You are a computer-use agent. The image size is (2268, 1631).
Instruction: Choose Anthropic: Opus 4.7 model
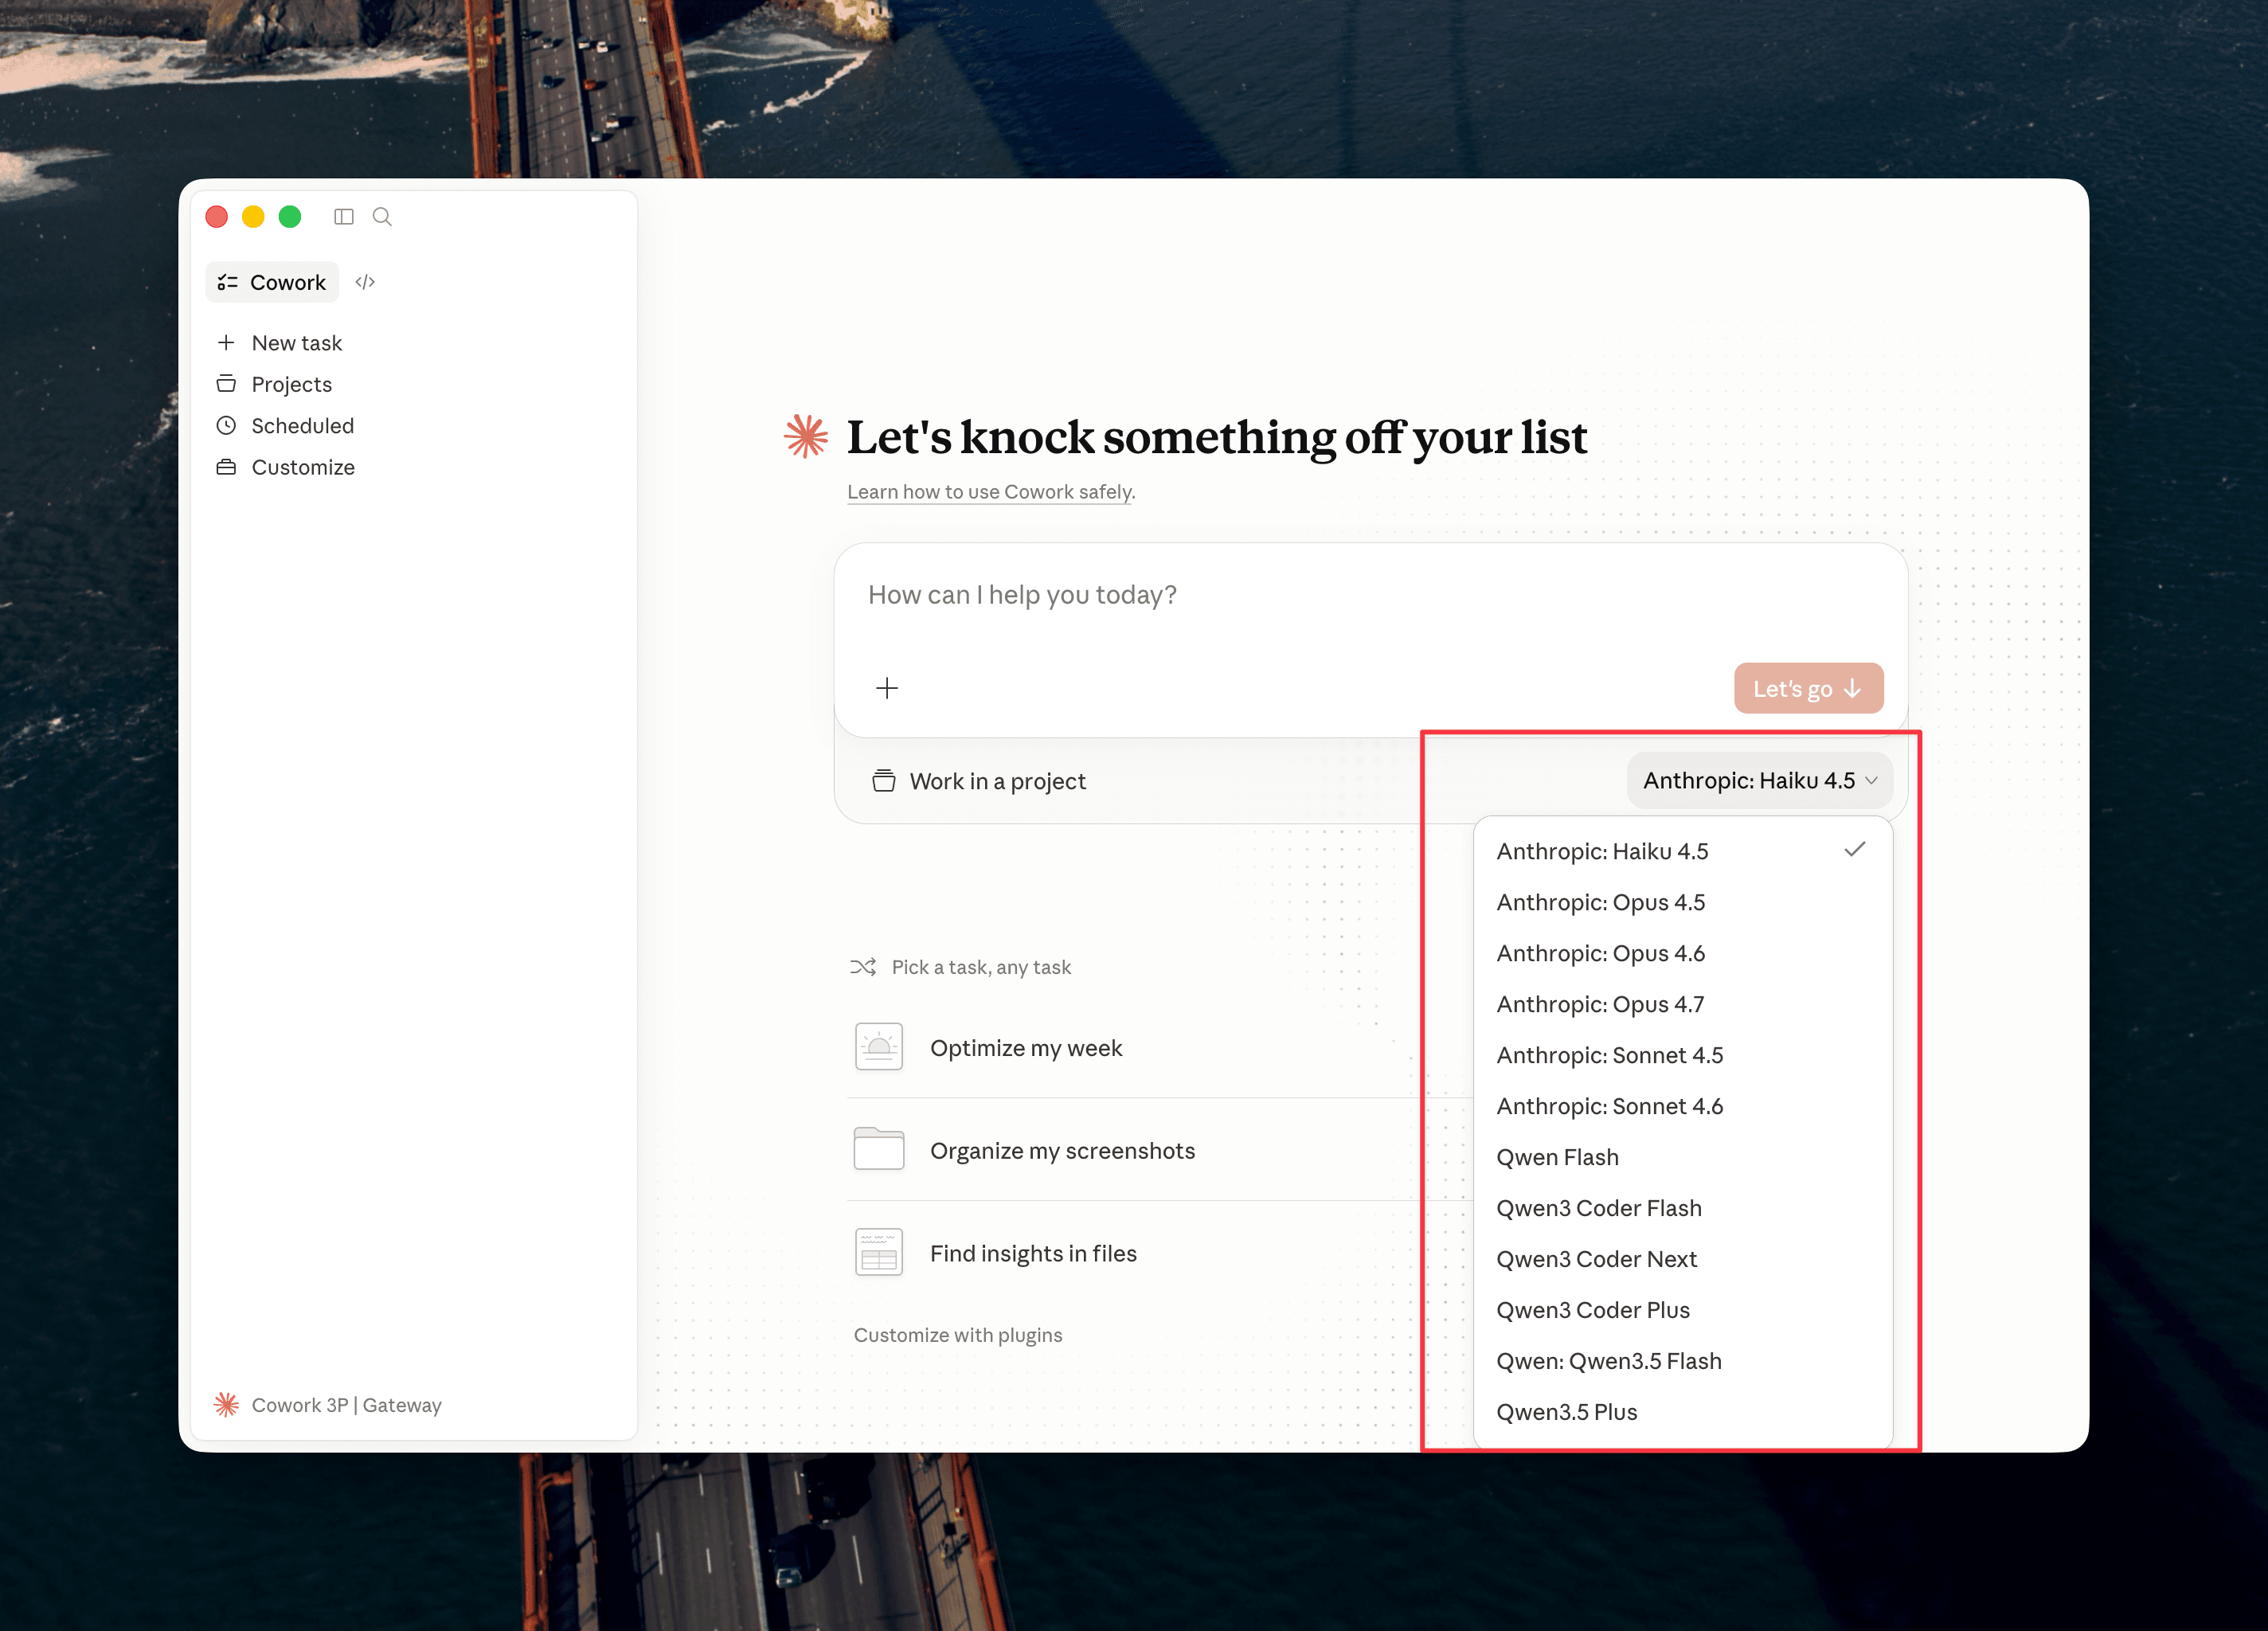pos(1600,1004)
